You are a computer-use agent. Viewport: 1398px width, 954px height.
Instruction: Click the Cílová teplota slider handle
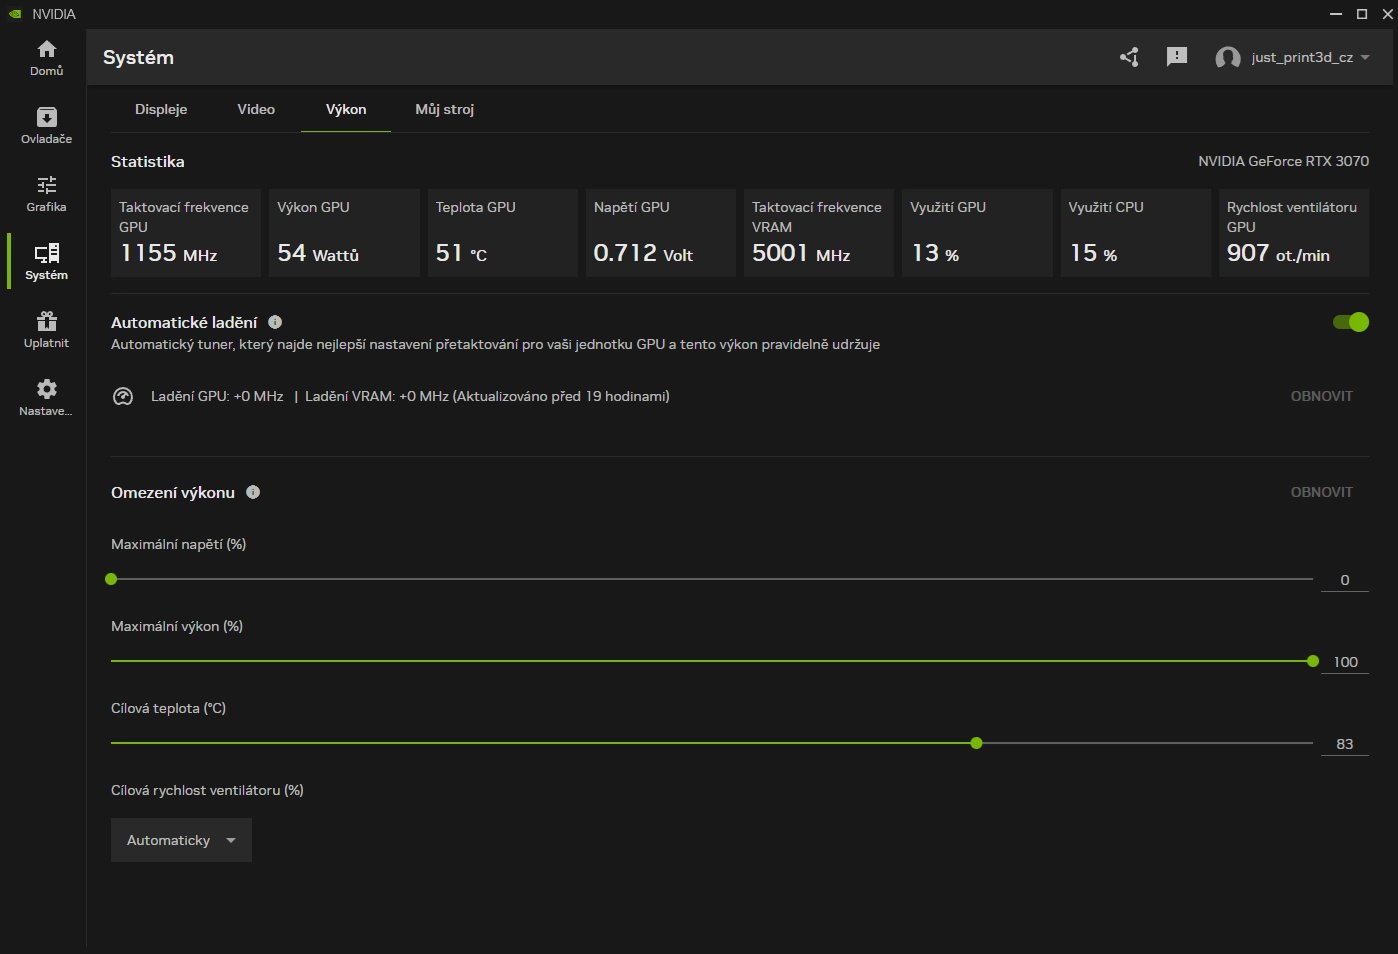[976, 743]
